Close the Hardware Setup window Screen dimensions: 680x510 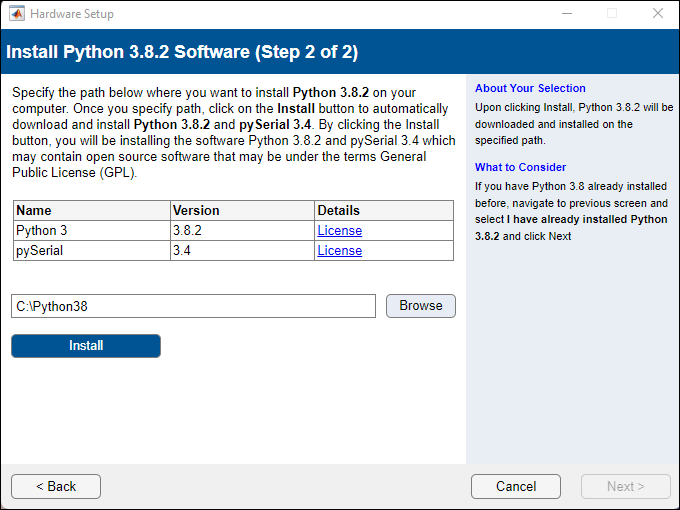[657, 14]
